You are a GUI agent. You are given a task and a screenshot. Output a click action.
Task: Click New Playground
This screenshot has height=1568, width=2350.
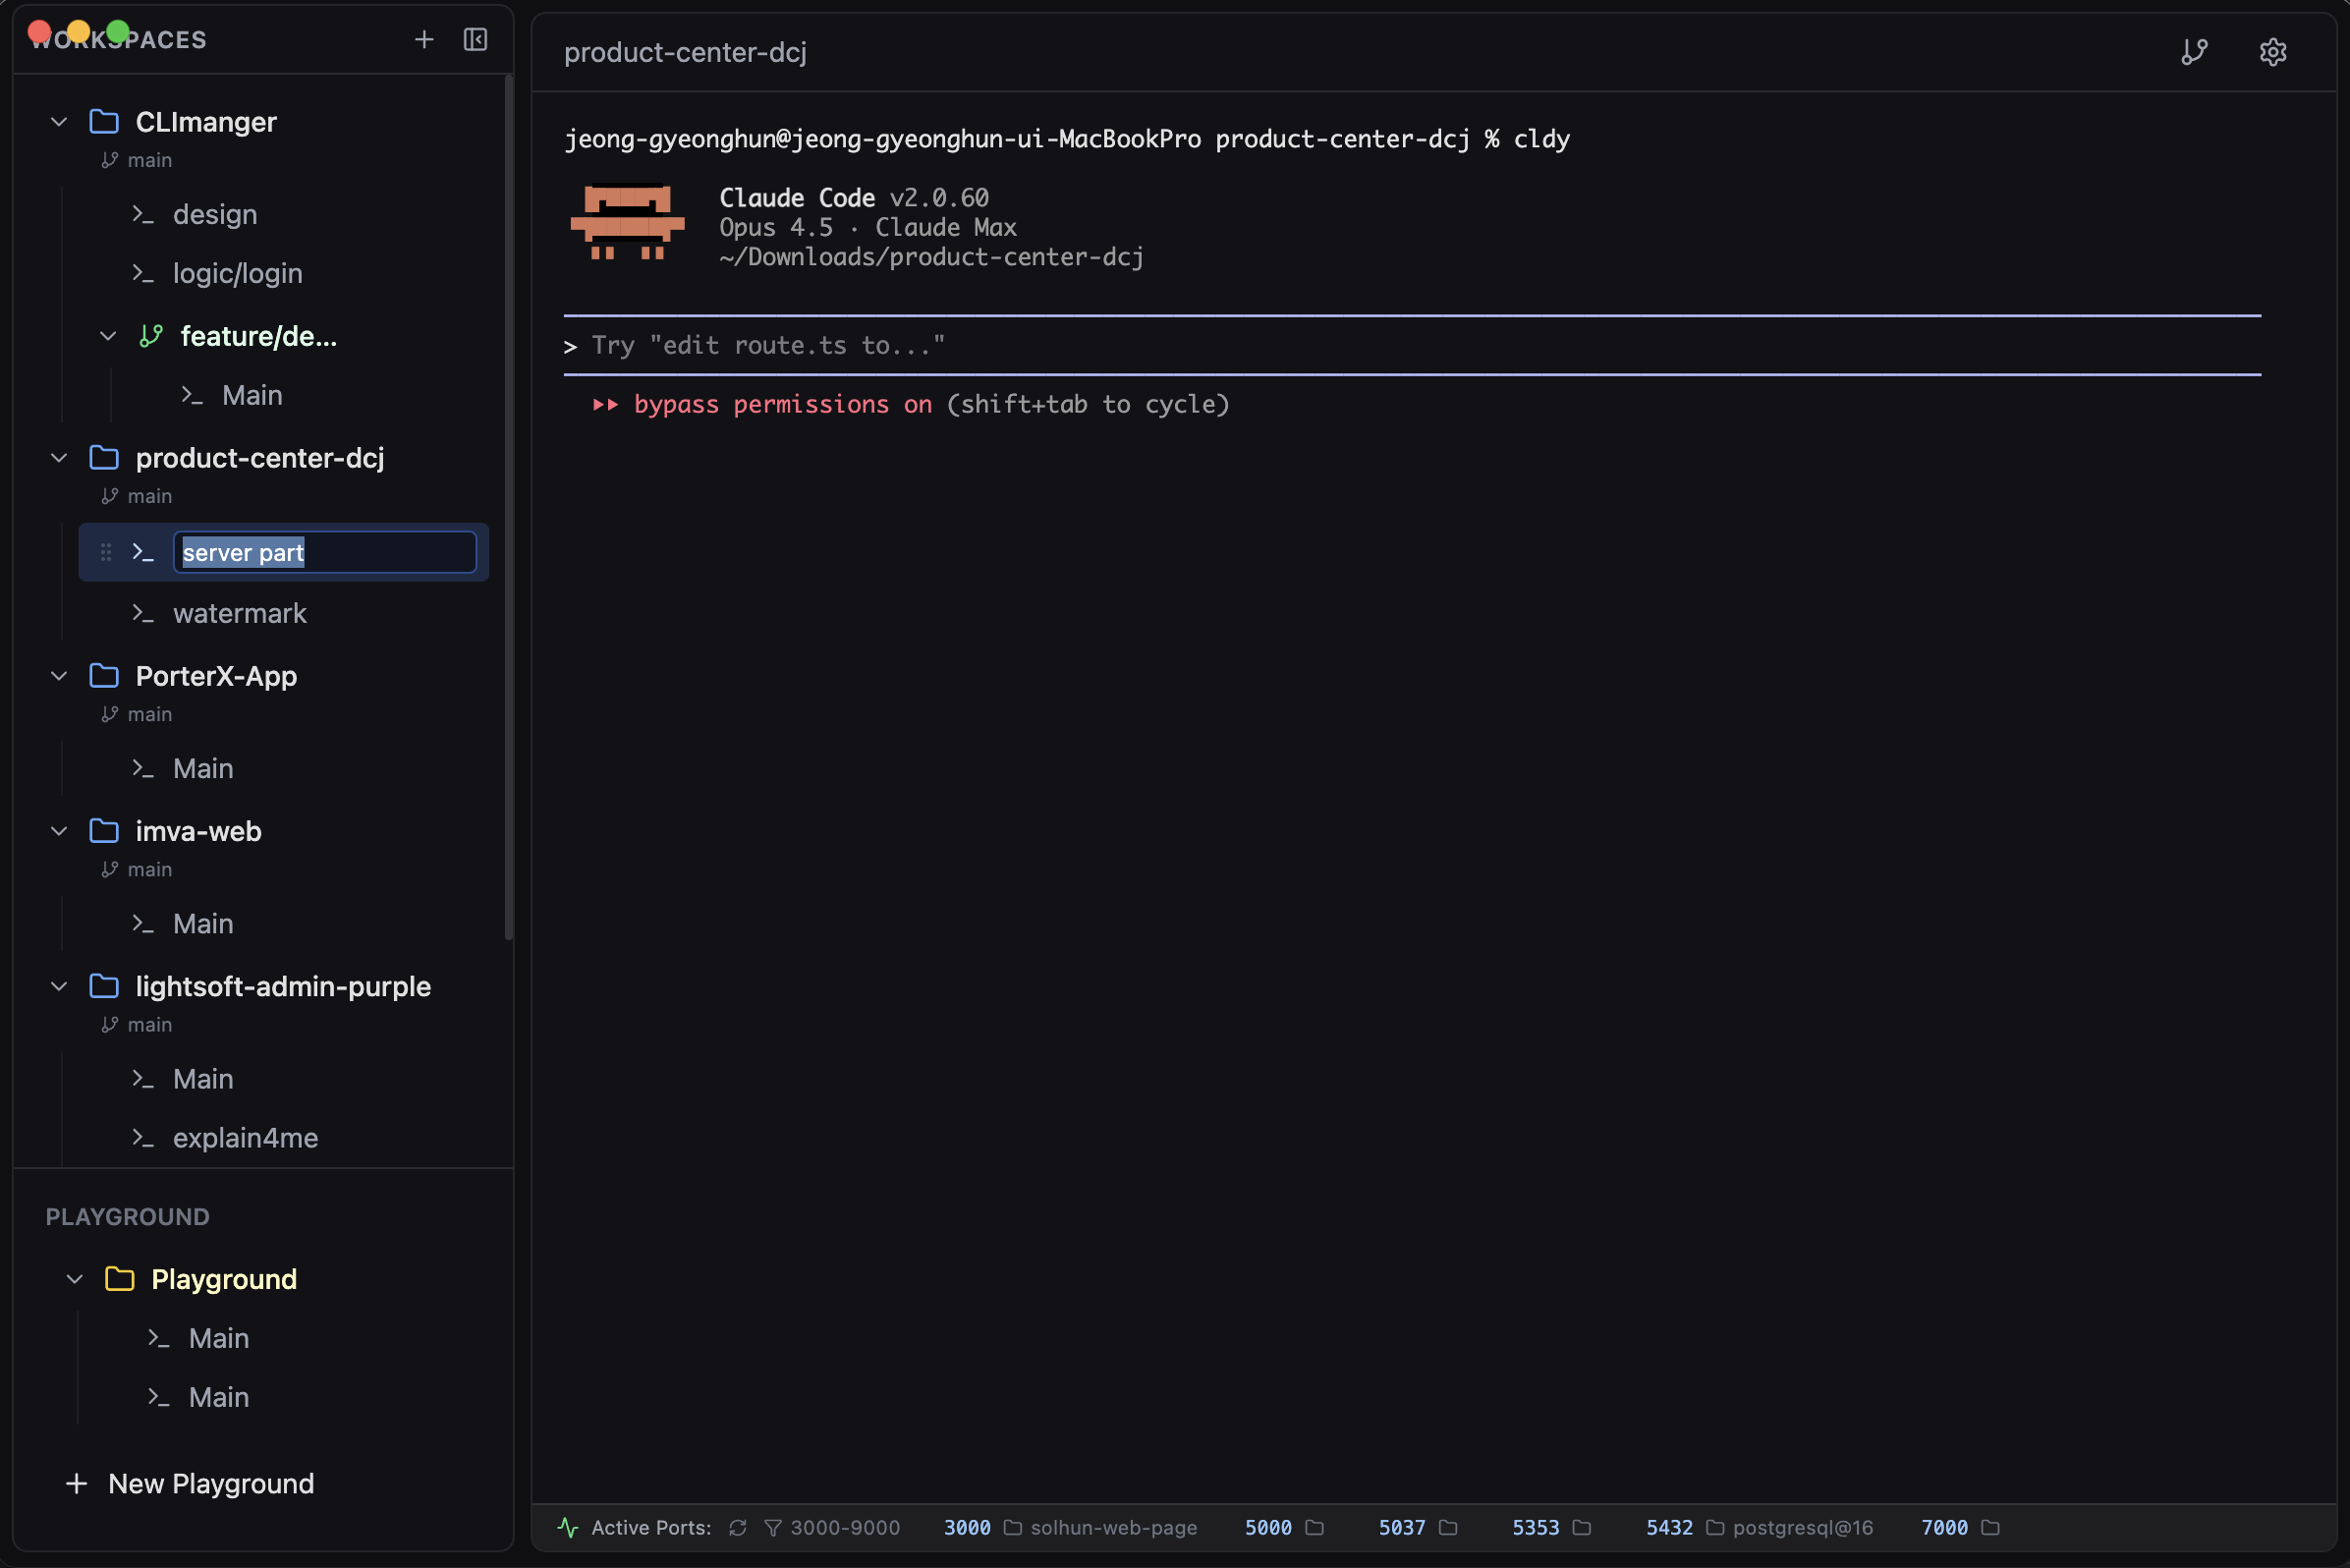pyautogui.click(x=210, y=1483)
